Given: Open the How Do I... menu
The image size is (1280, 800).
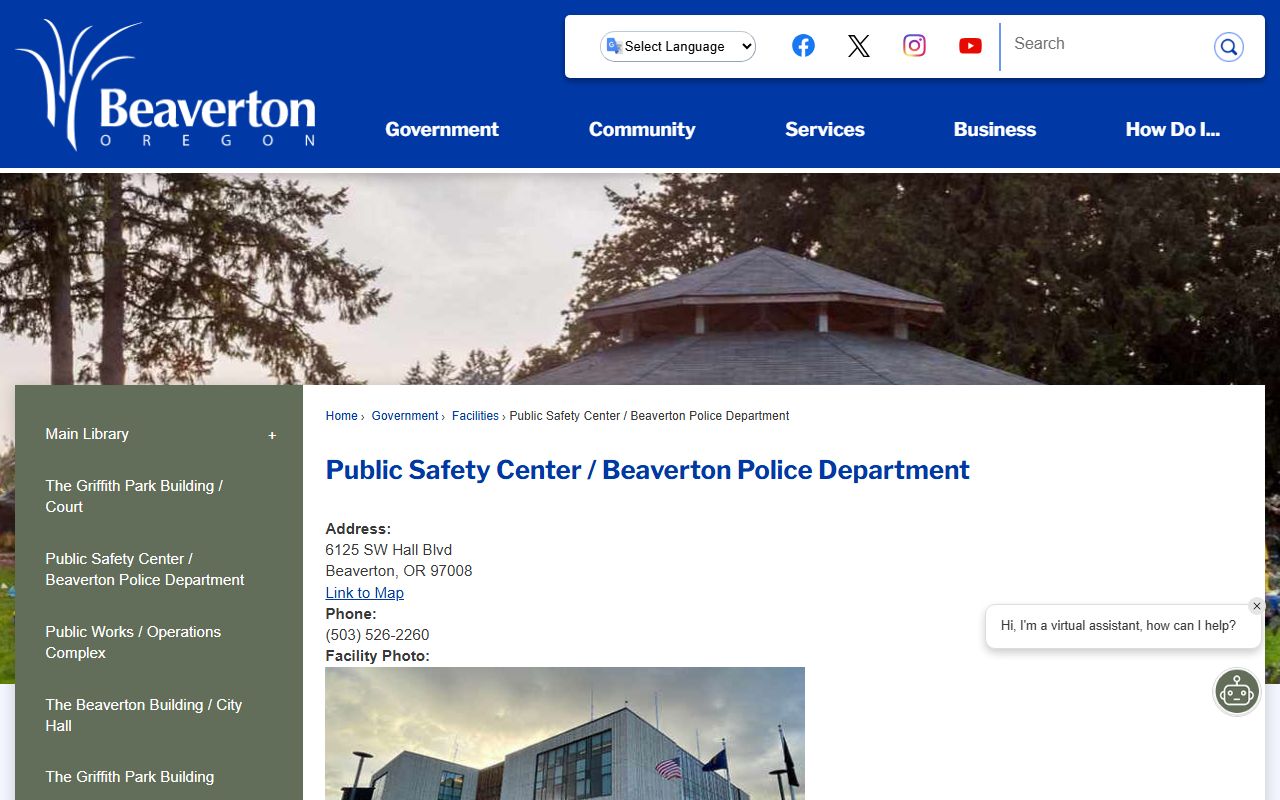Looking at the screenshot, I should 1173,129.
